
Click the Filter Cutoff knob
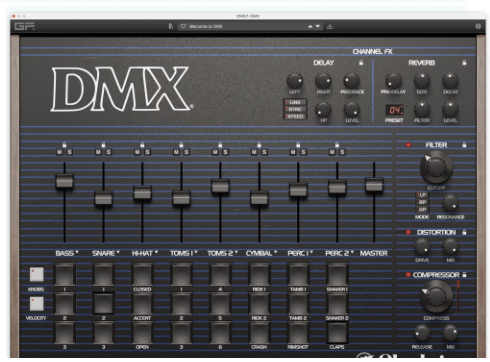pyautogui.click(x=436, y=167)
